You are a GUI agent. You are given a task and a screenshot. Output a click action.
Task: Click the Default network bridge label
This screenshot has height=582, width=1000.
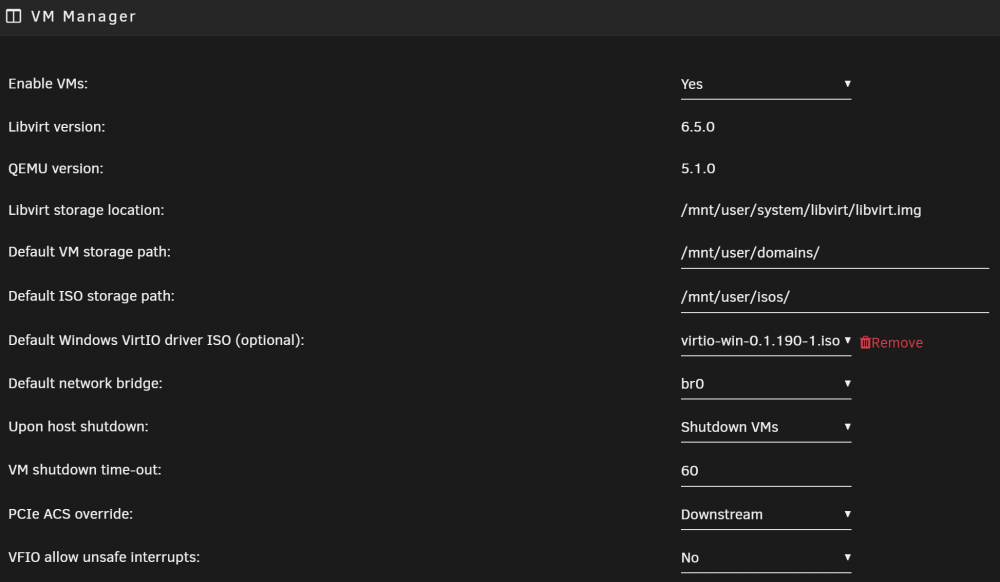click(x=85, y=383)
